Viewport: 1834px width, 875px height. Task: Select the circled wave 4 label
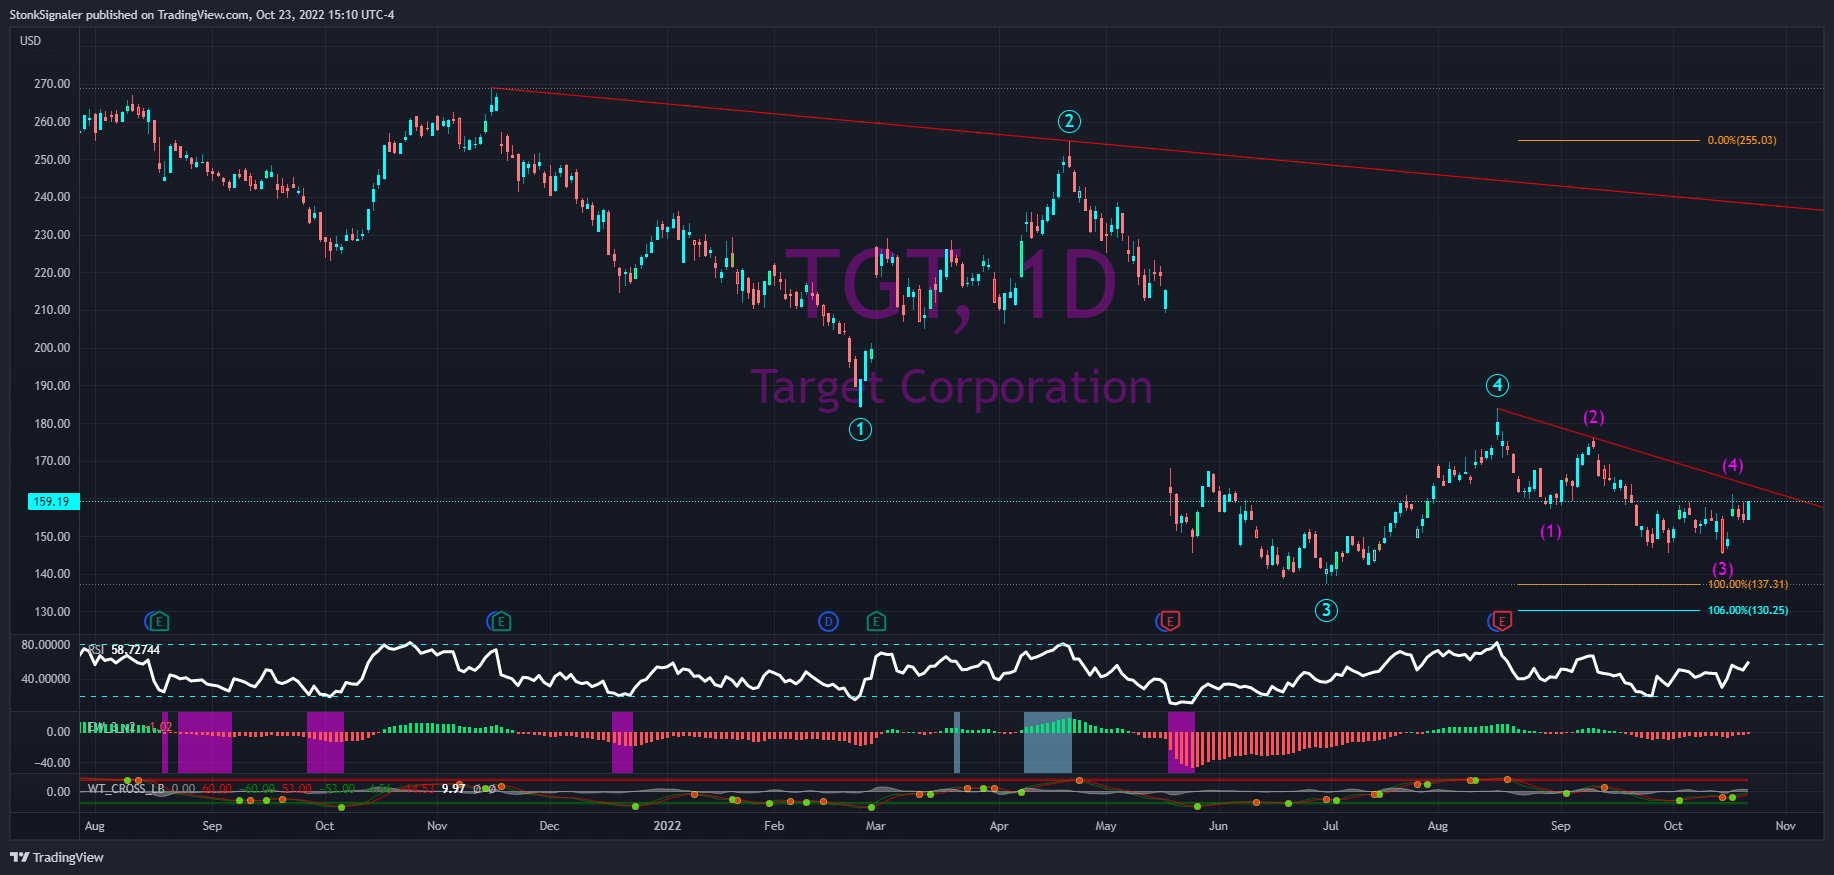(x=1497, y=385)
